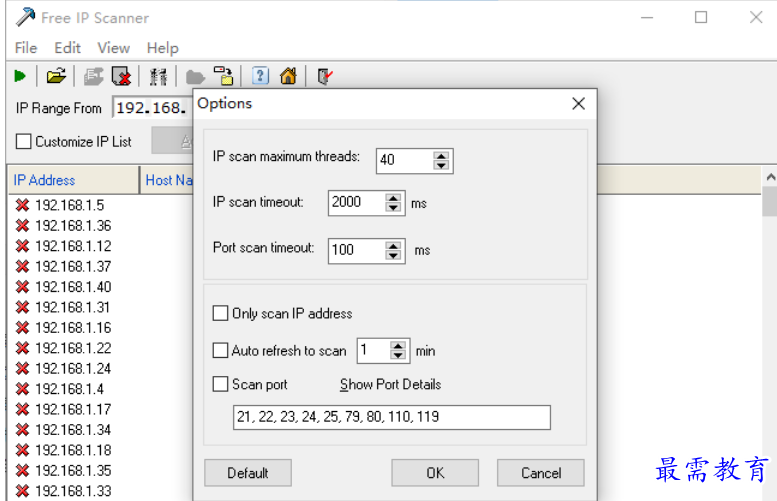
Task: Select the 192.168.1.4 row text
Action: [69, 389]
